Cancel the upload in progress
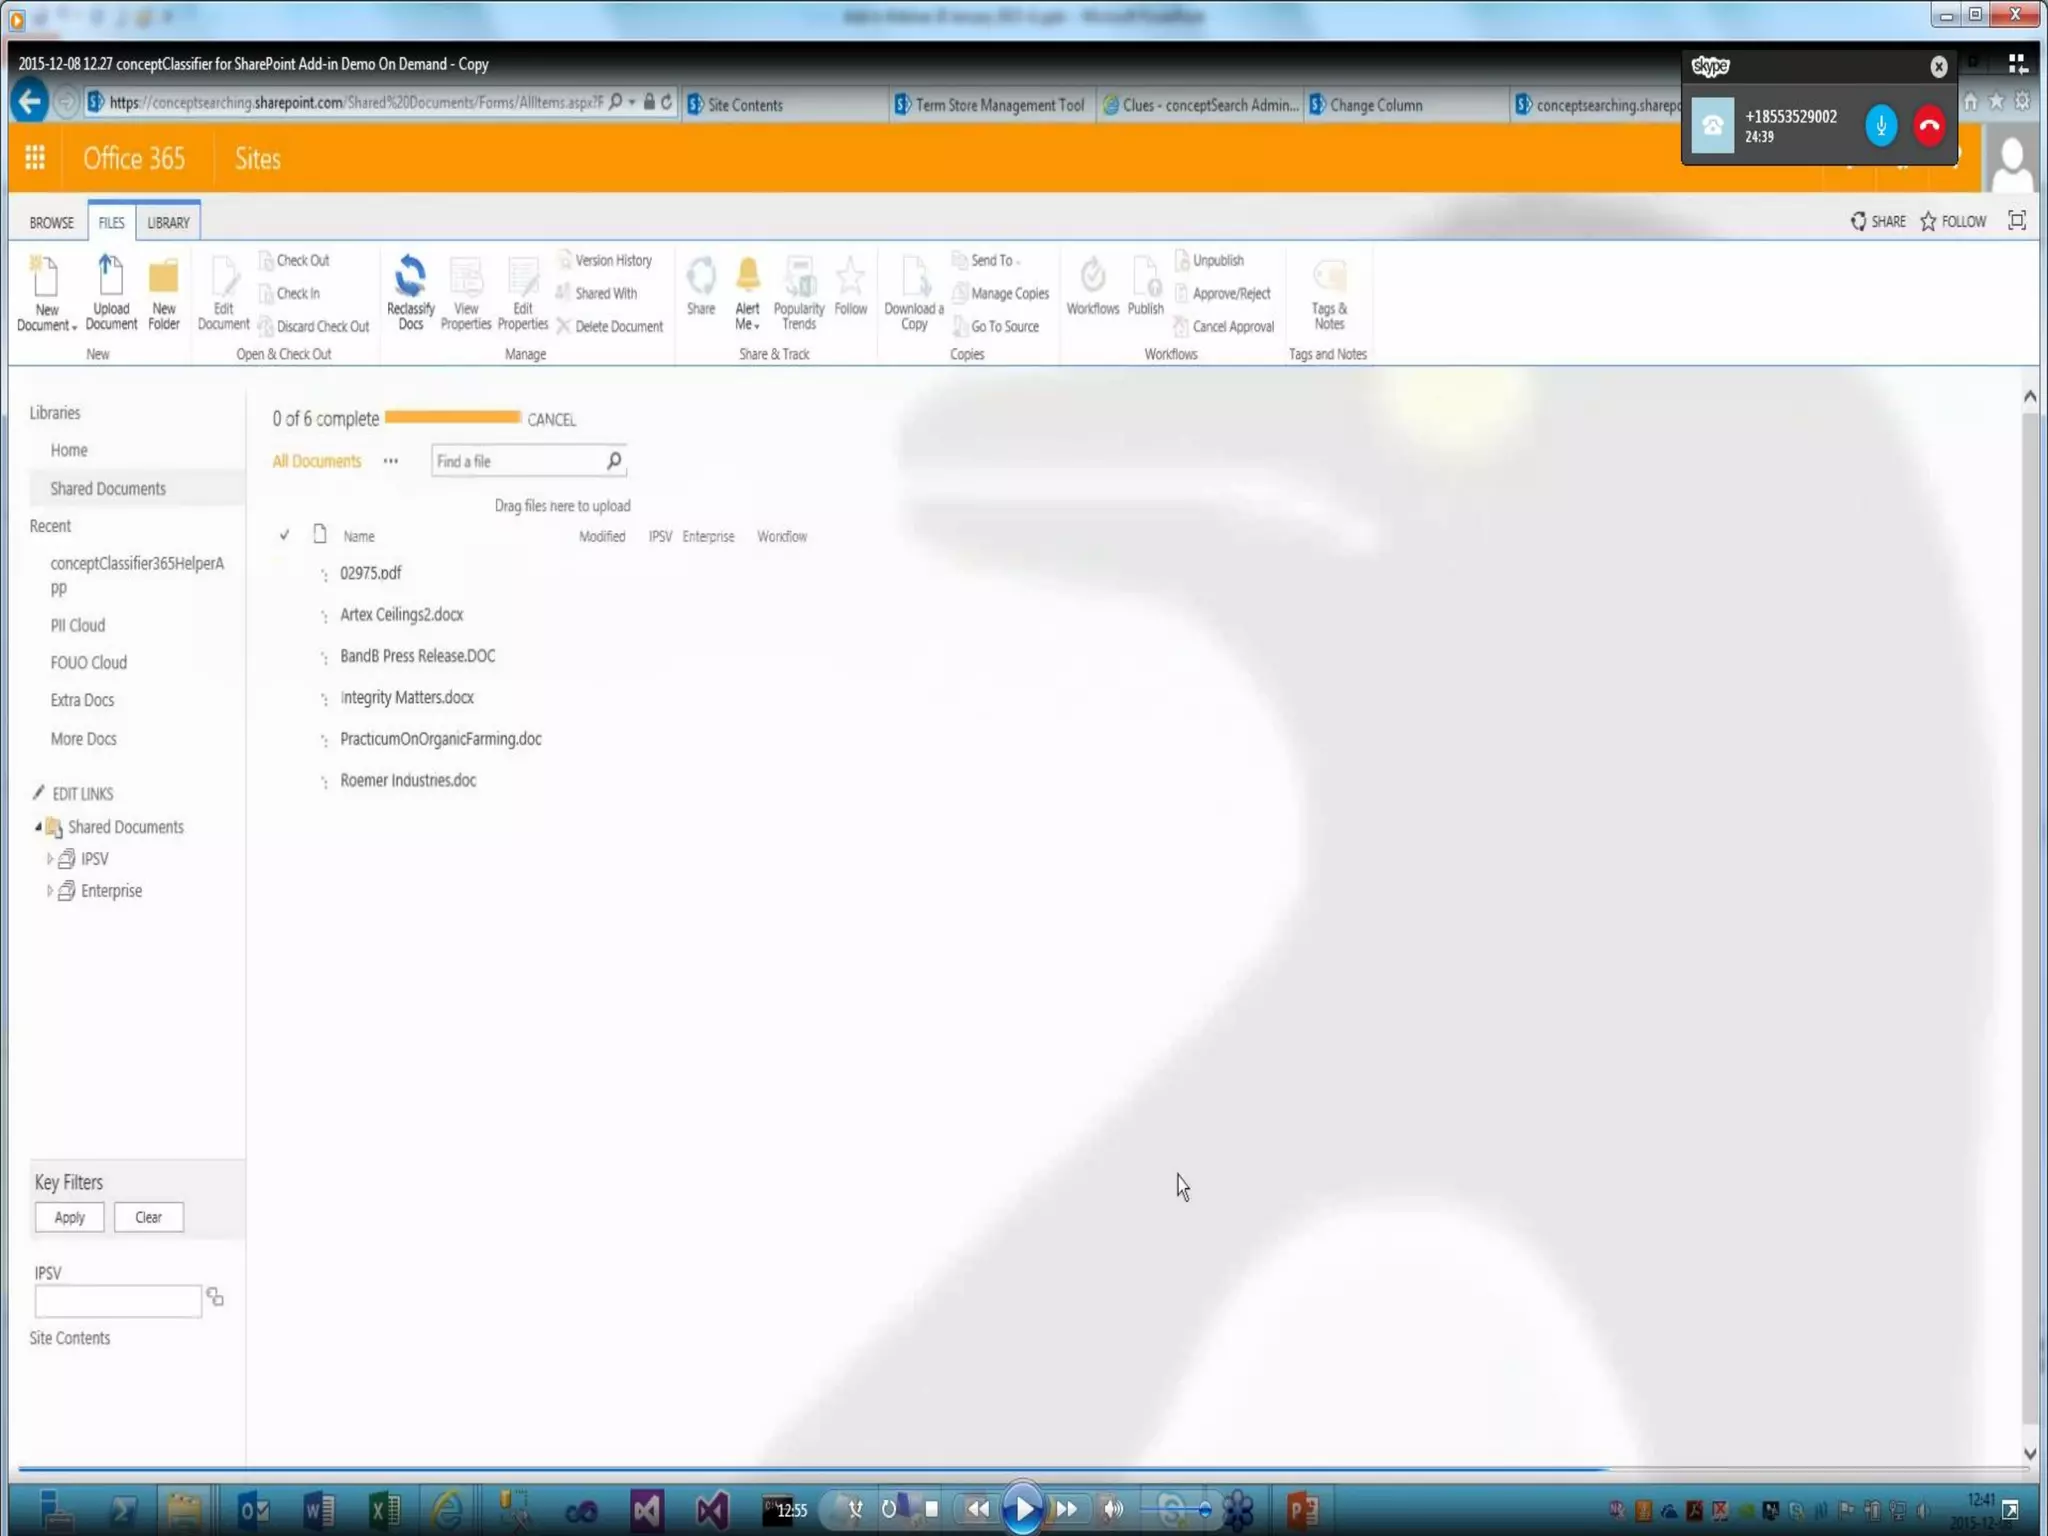Image resolution: width=2048 pixels, height=1536 pixels. (x=551, y=419)
